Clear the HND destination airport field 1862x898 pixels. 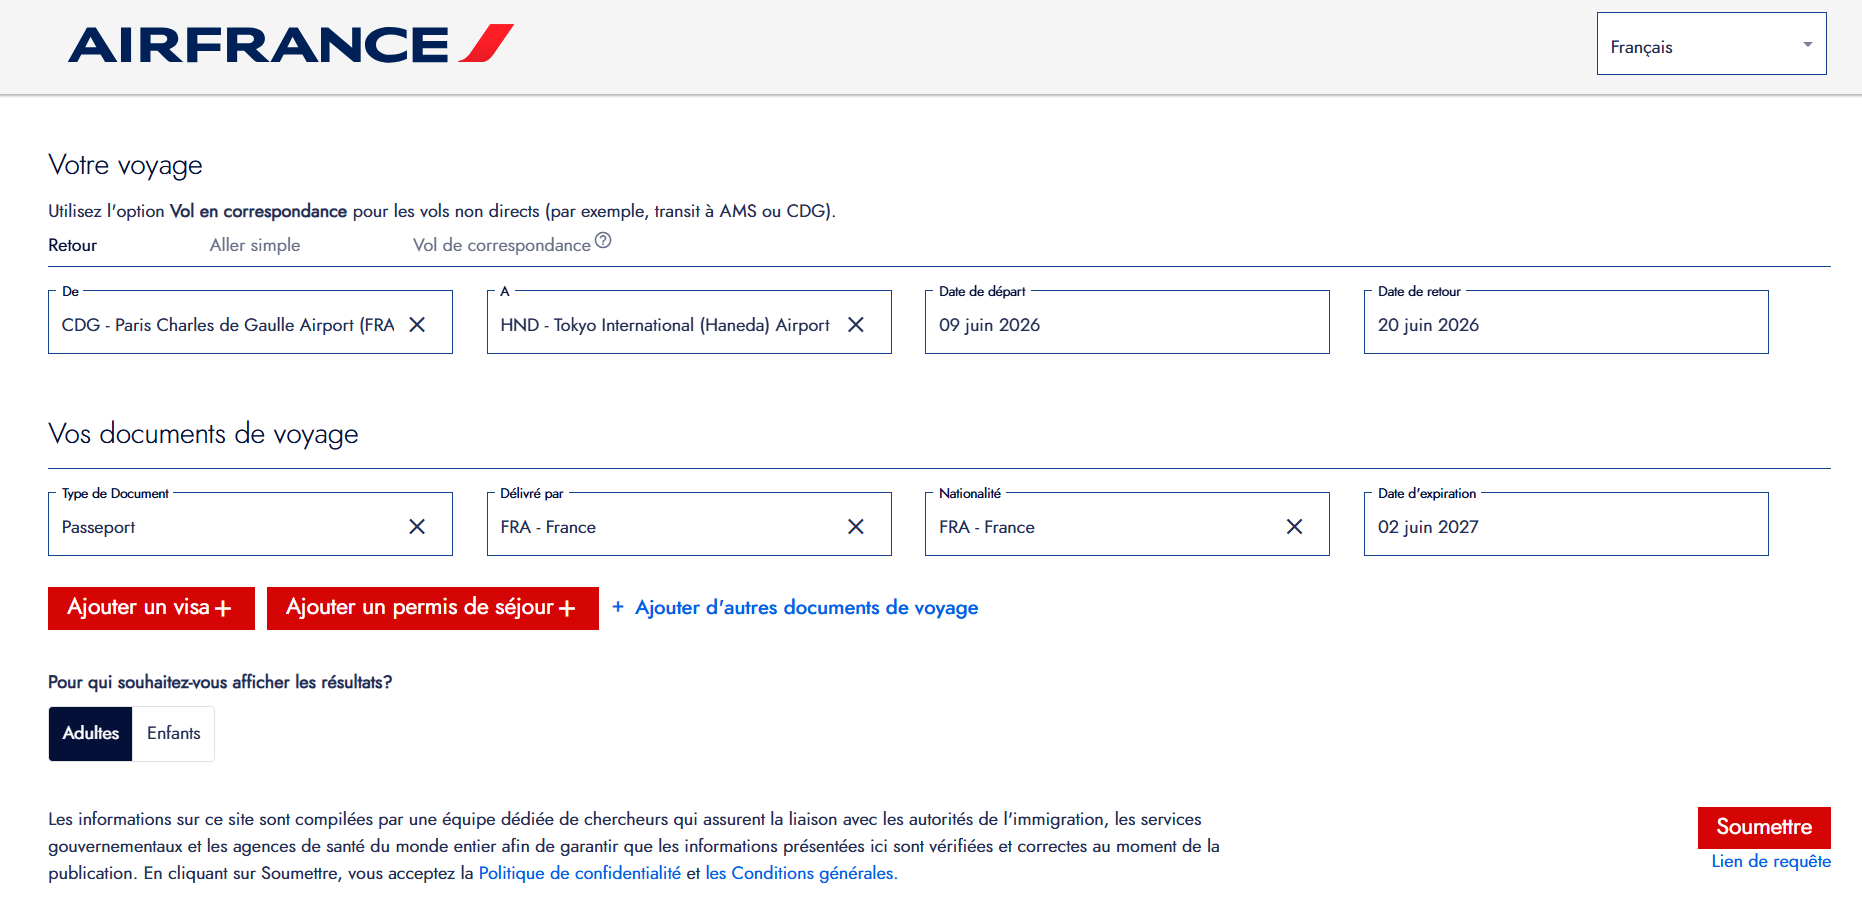(x=856, y=325)
